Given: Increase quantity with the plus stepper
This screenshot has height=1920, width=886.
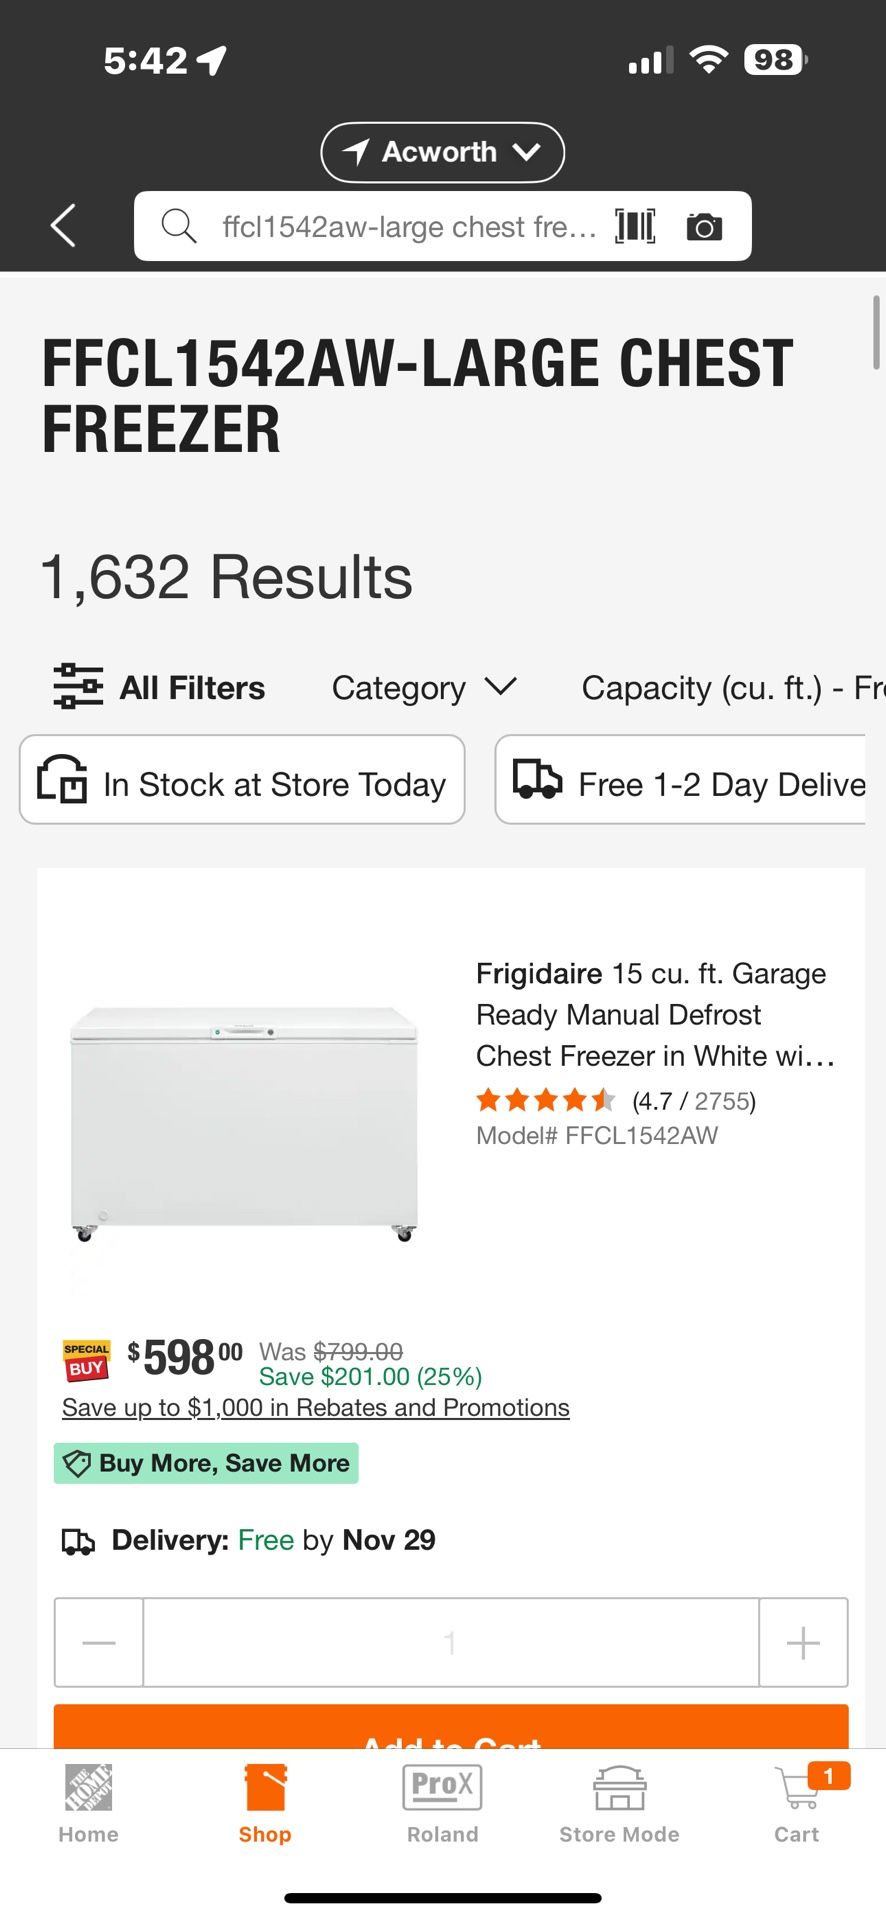Looking at the screenshot, I should click(x=803, y=1642).
